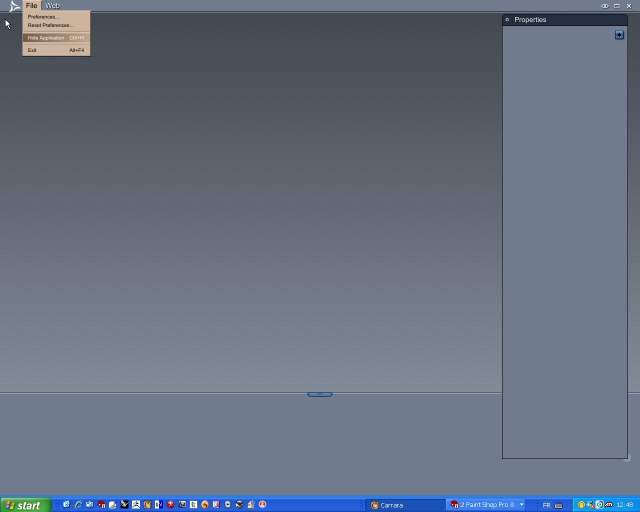Click the system tray clock showing 12:48
Viewport: 640px width, 512px height.
pyautogui.click(x=624, y=505)
